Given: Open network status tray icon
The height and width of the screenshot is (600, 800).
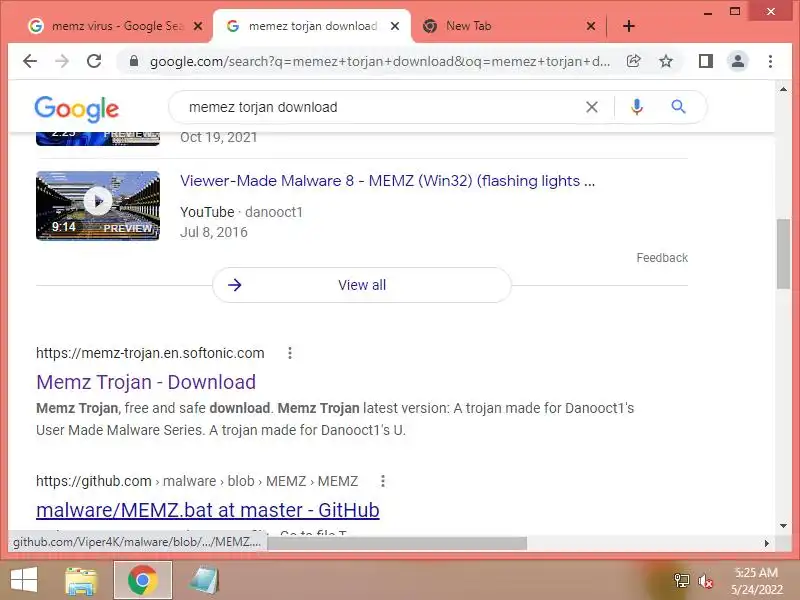Looking at the screenshot, I should tap(682, 581).
